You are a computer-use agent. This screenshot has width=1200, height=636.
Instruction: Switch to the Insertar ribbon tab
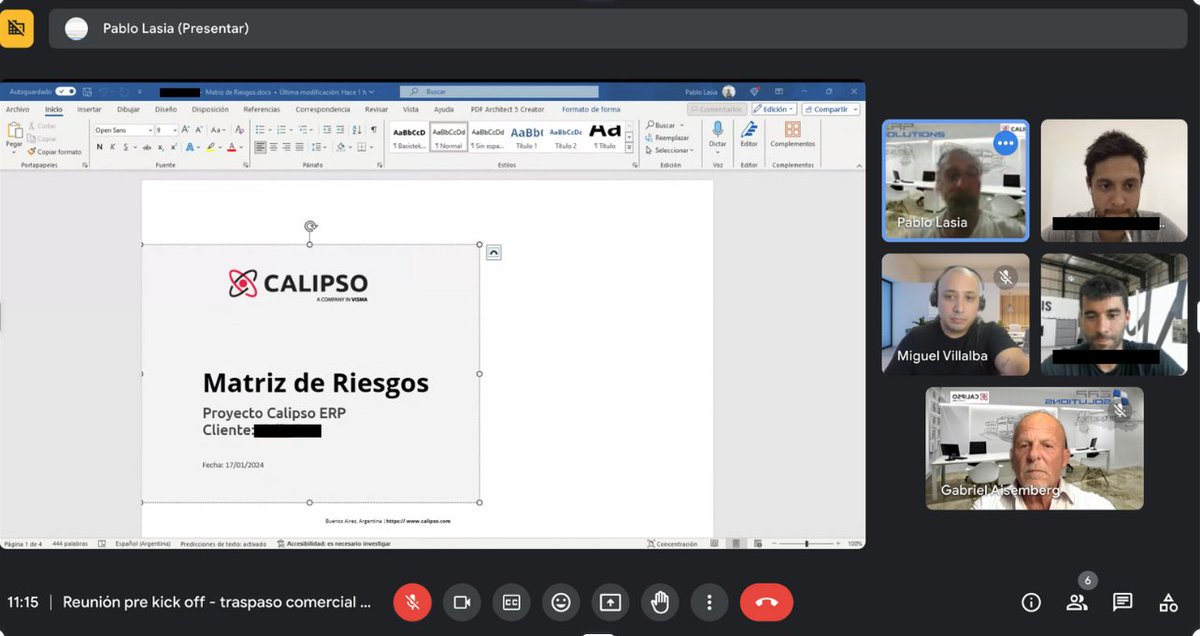89,109
